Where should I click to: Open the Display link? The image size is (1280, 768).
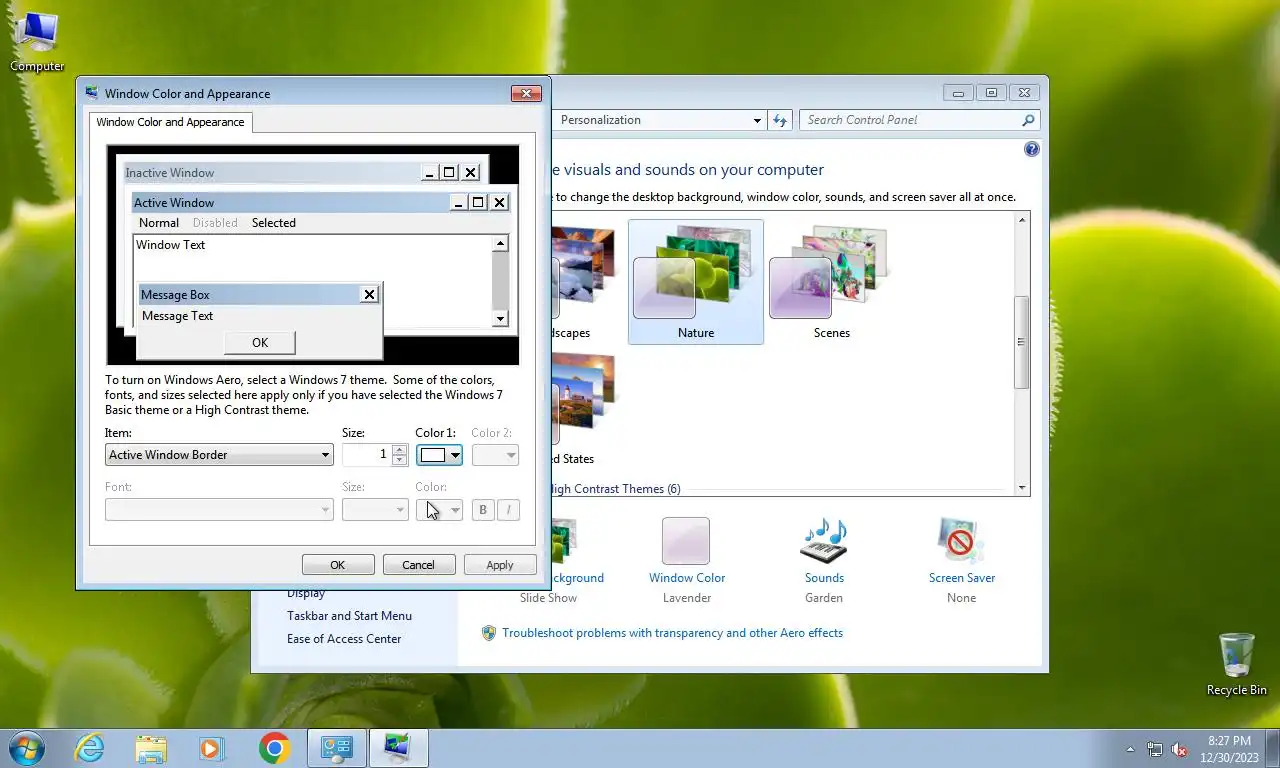point(306,594)
